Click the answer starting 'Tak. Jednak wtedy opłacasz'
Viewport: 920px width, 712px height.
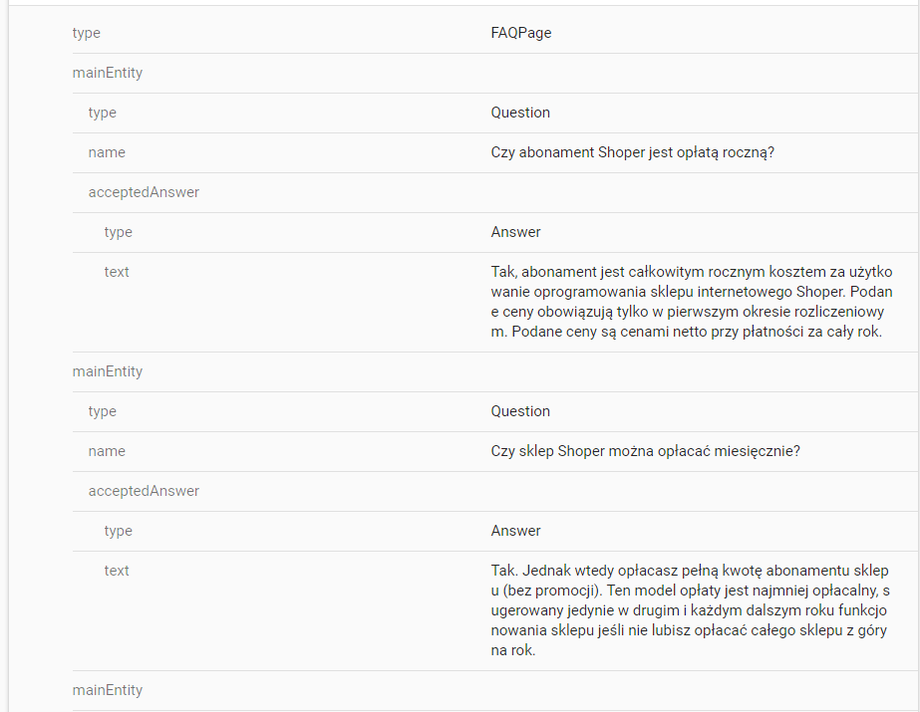[x=689, y=610]
